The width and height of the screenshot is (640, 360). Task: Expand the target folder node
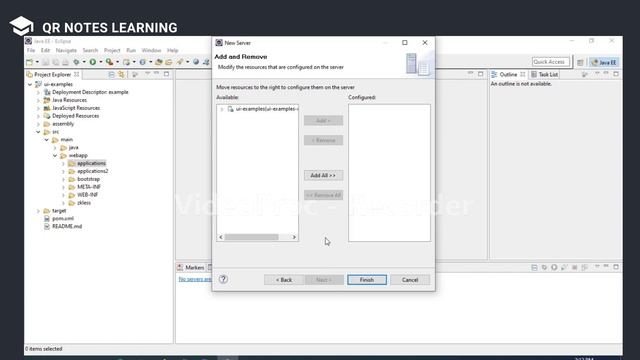point(38,211)
